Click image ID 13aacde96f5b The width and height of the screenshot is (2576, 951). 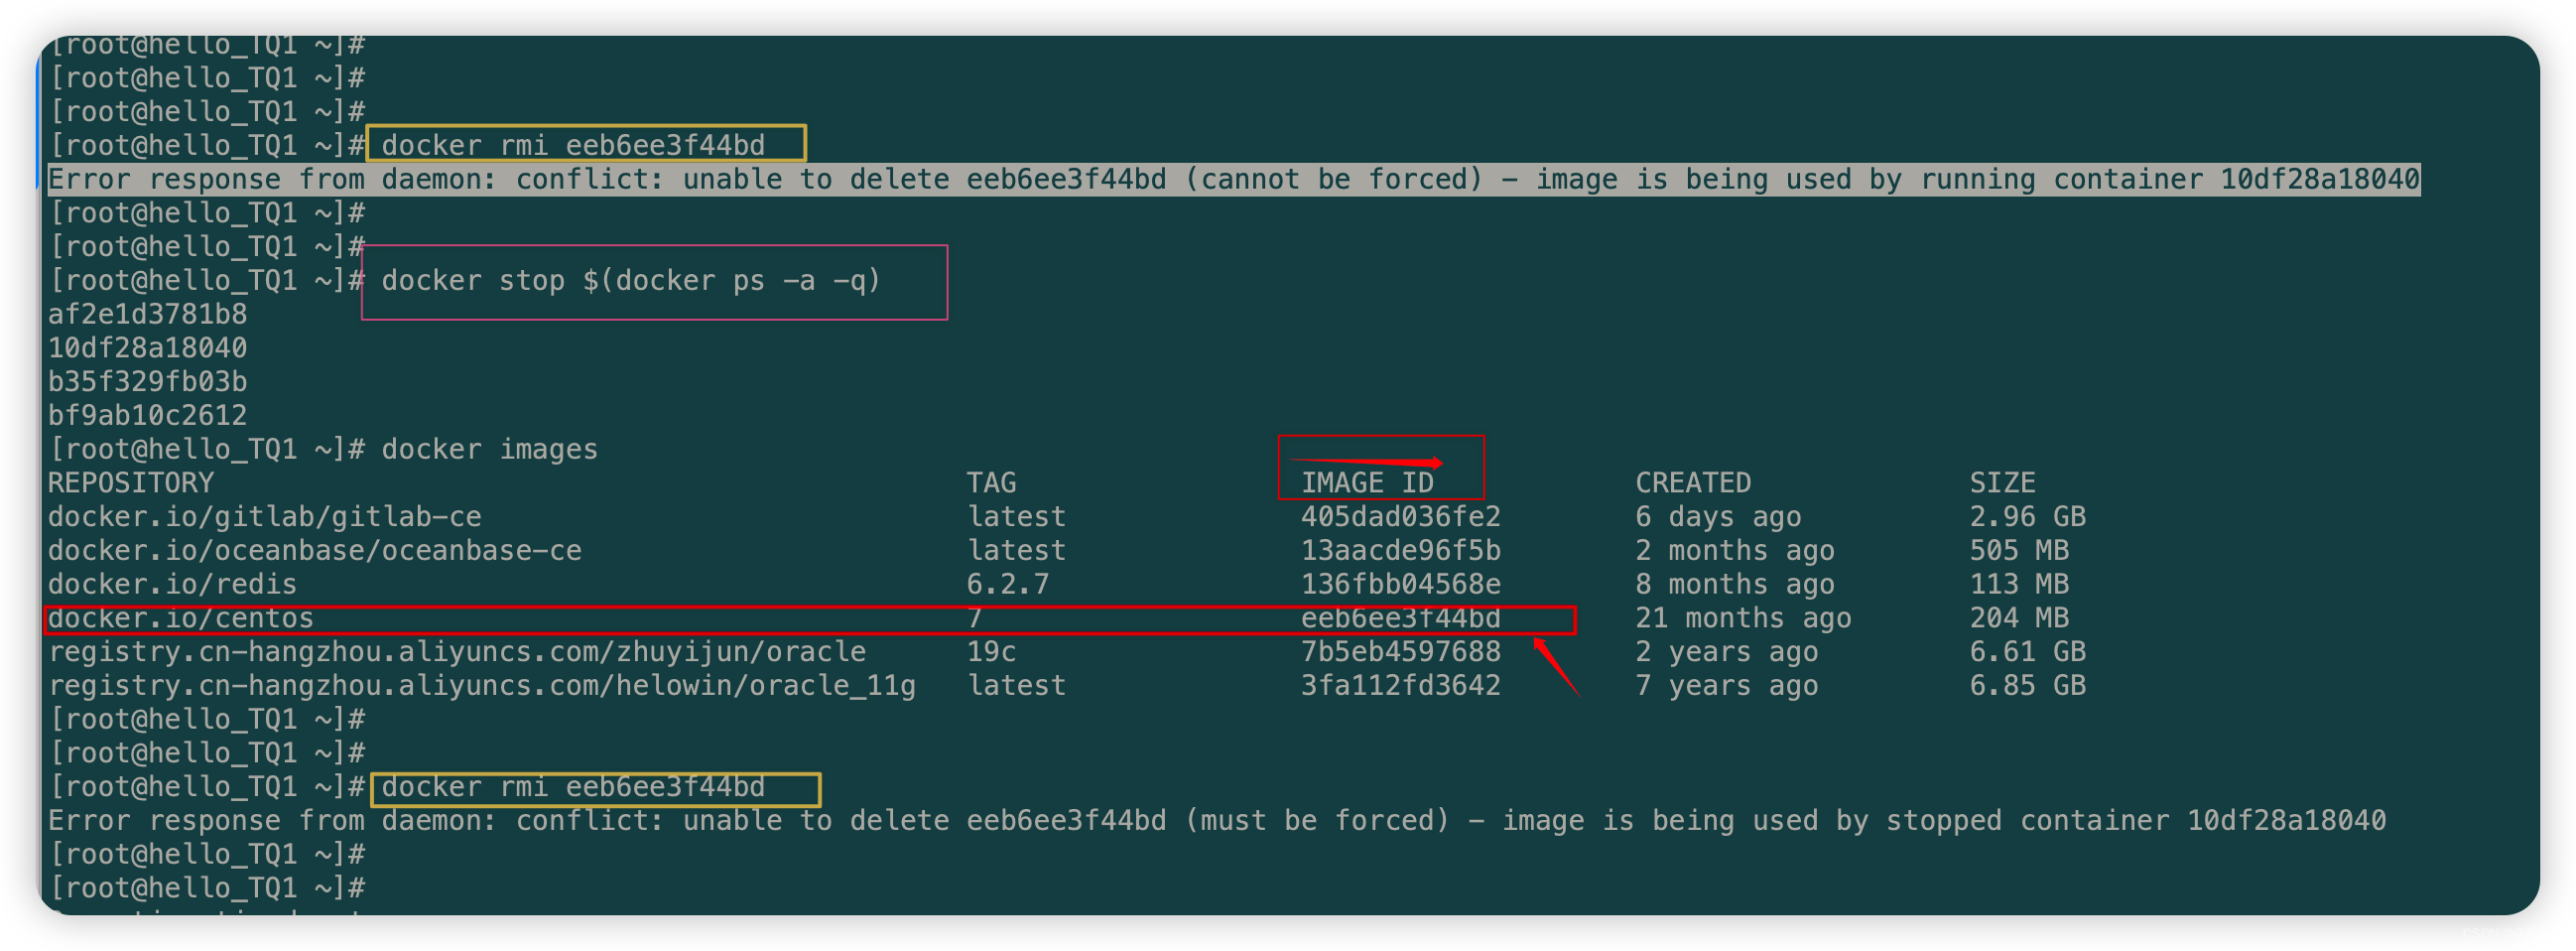tap(1400, 552)
